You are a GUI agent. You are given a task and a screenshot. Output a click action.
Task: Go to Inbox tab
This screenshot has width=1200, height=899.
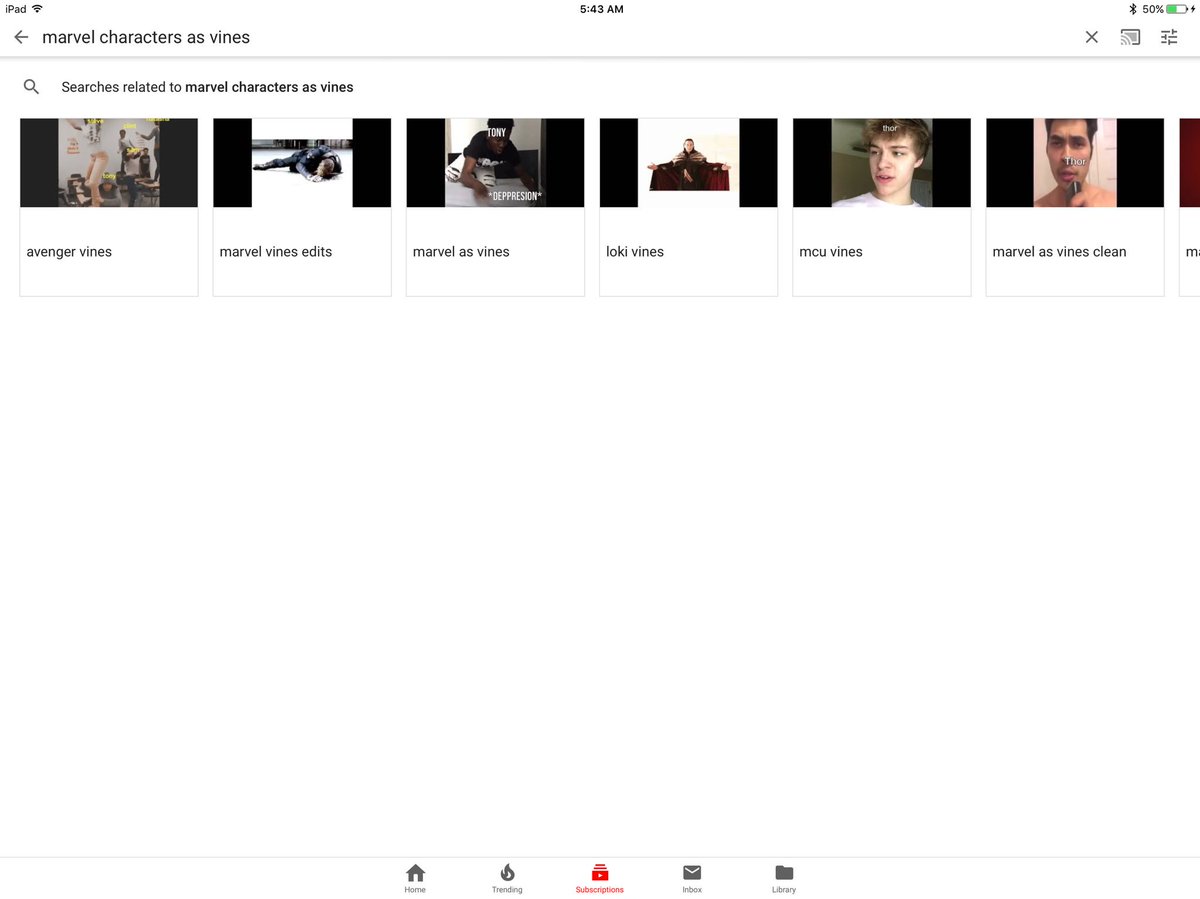(692, 879)
